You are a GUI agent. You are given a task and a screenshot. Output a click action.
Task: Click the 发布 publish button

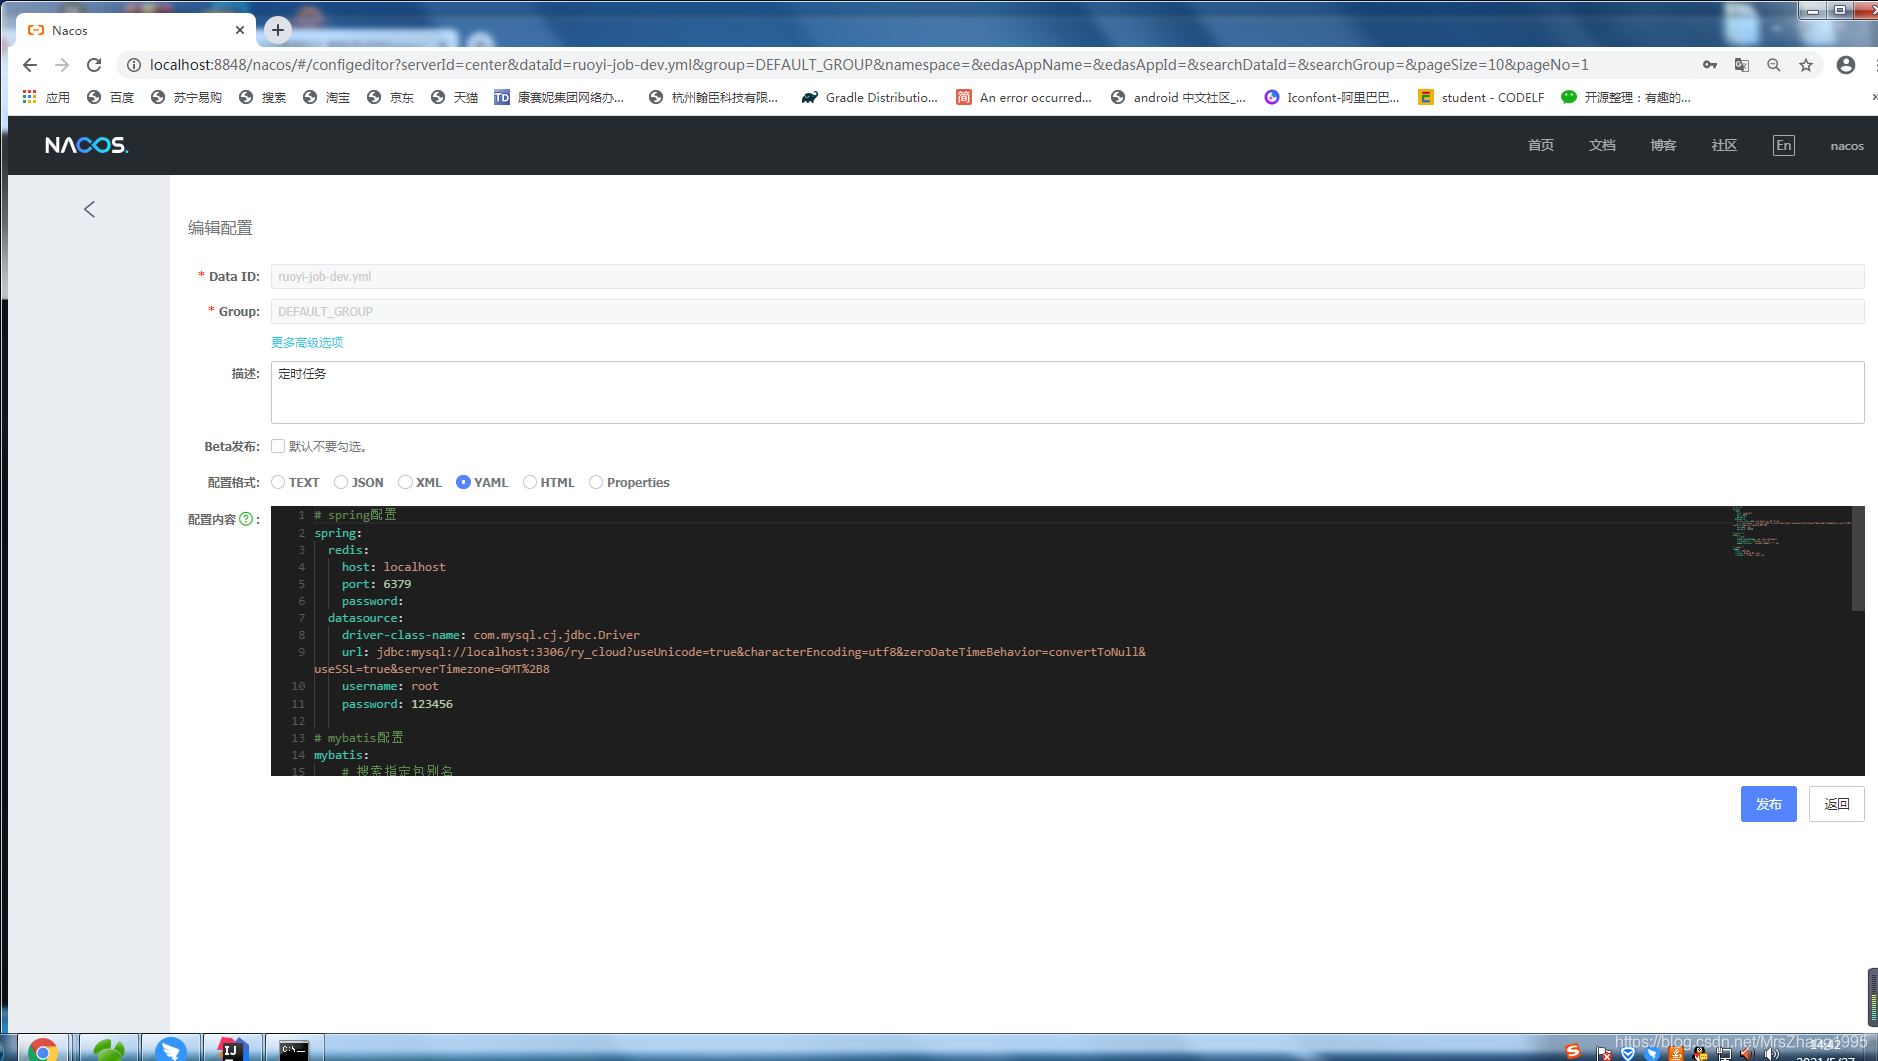pyautogui.click(x=1768, y=804)
